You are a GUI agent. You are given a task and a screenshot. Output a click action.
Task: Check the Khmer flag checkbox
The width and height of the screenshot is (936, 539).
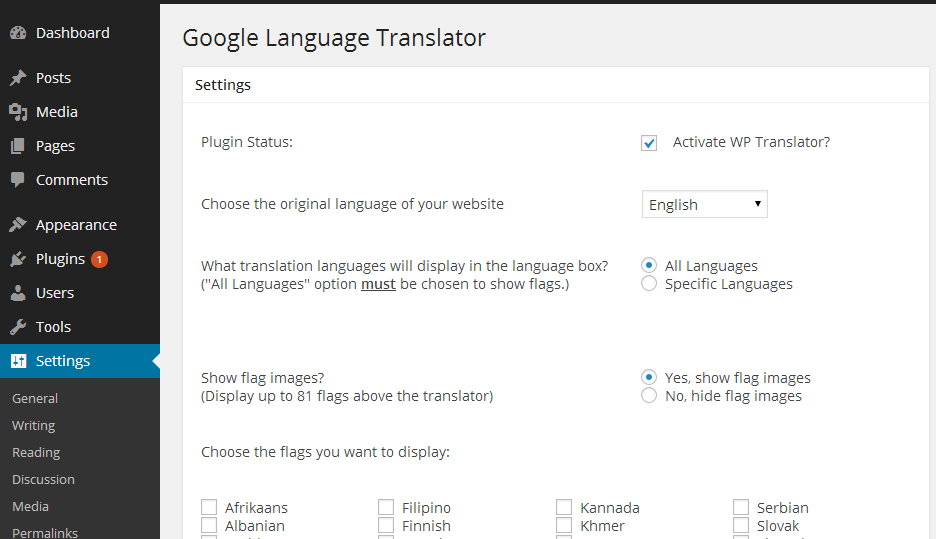point(564,525)
